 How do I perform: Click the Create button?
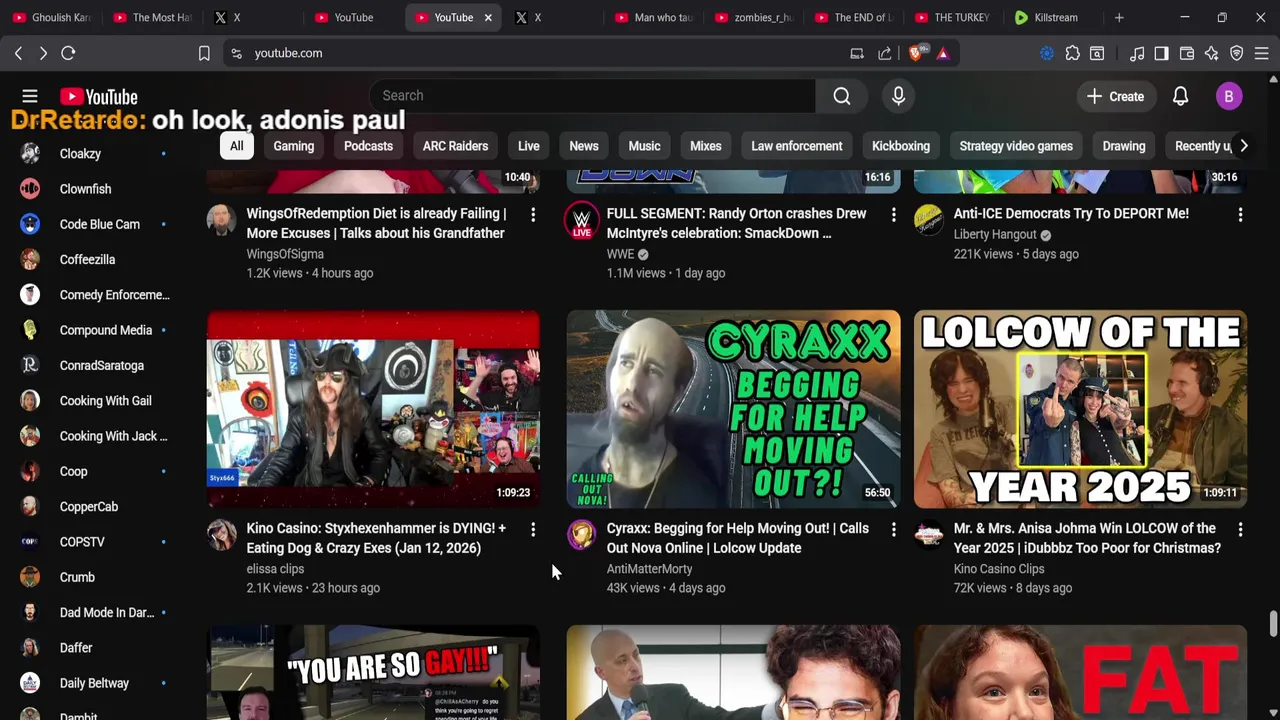pos(1115,96)
